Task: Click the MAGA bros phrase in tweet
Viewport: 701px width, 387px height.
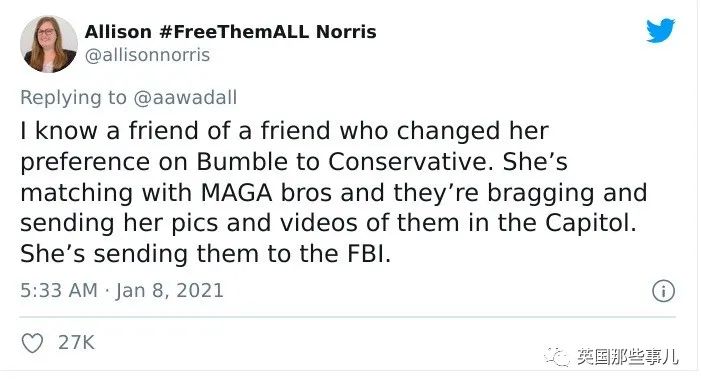Action: [266, 193]
